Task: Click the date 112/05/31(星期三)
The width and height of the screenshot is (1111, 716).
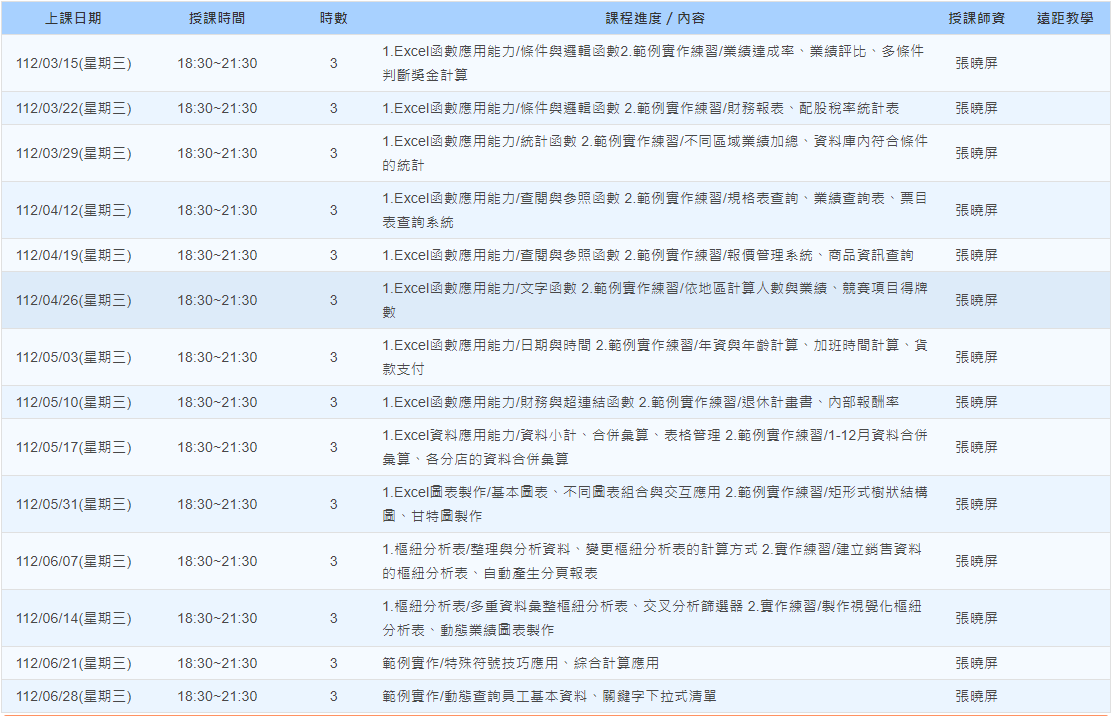Action: [74, 504]
